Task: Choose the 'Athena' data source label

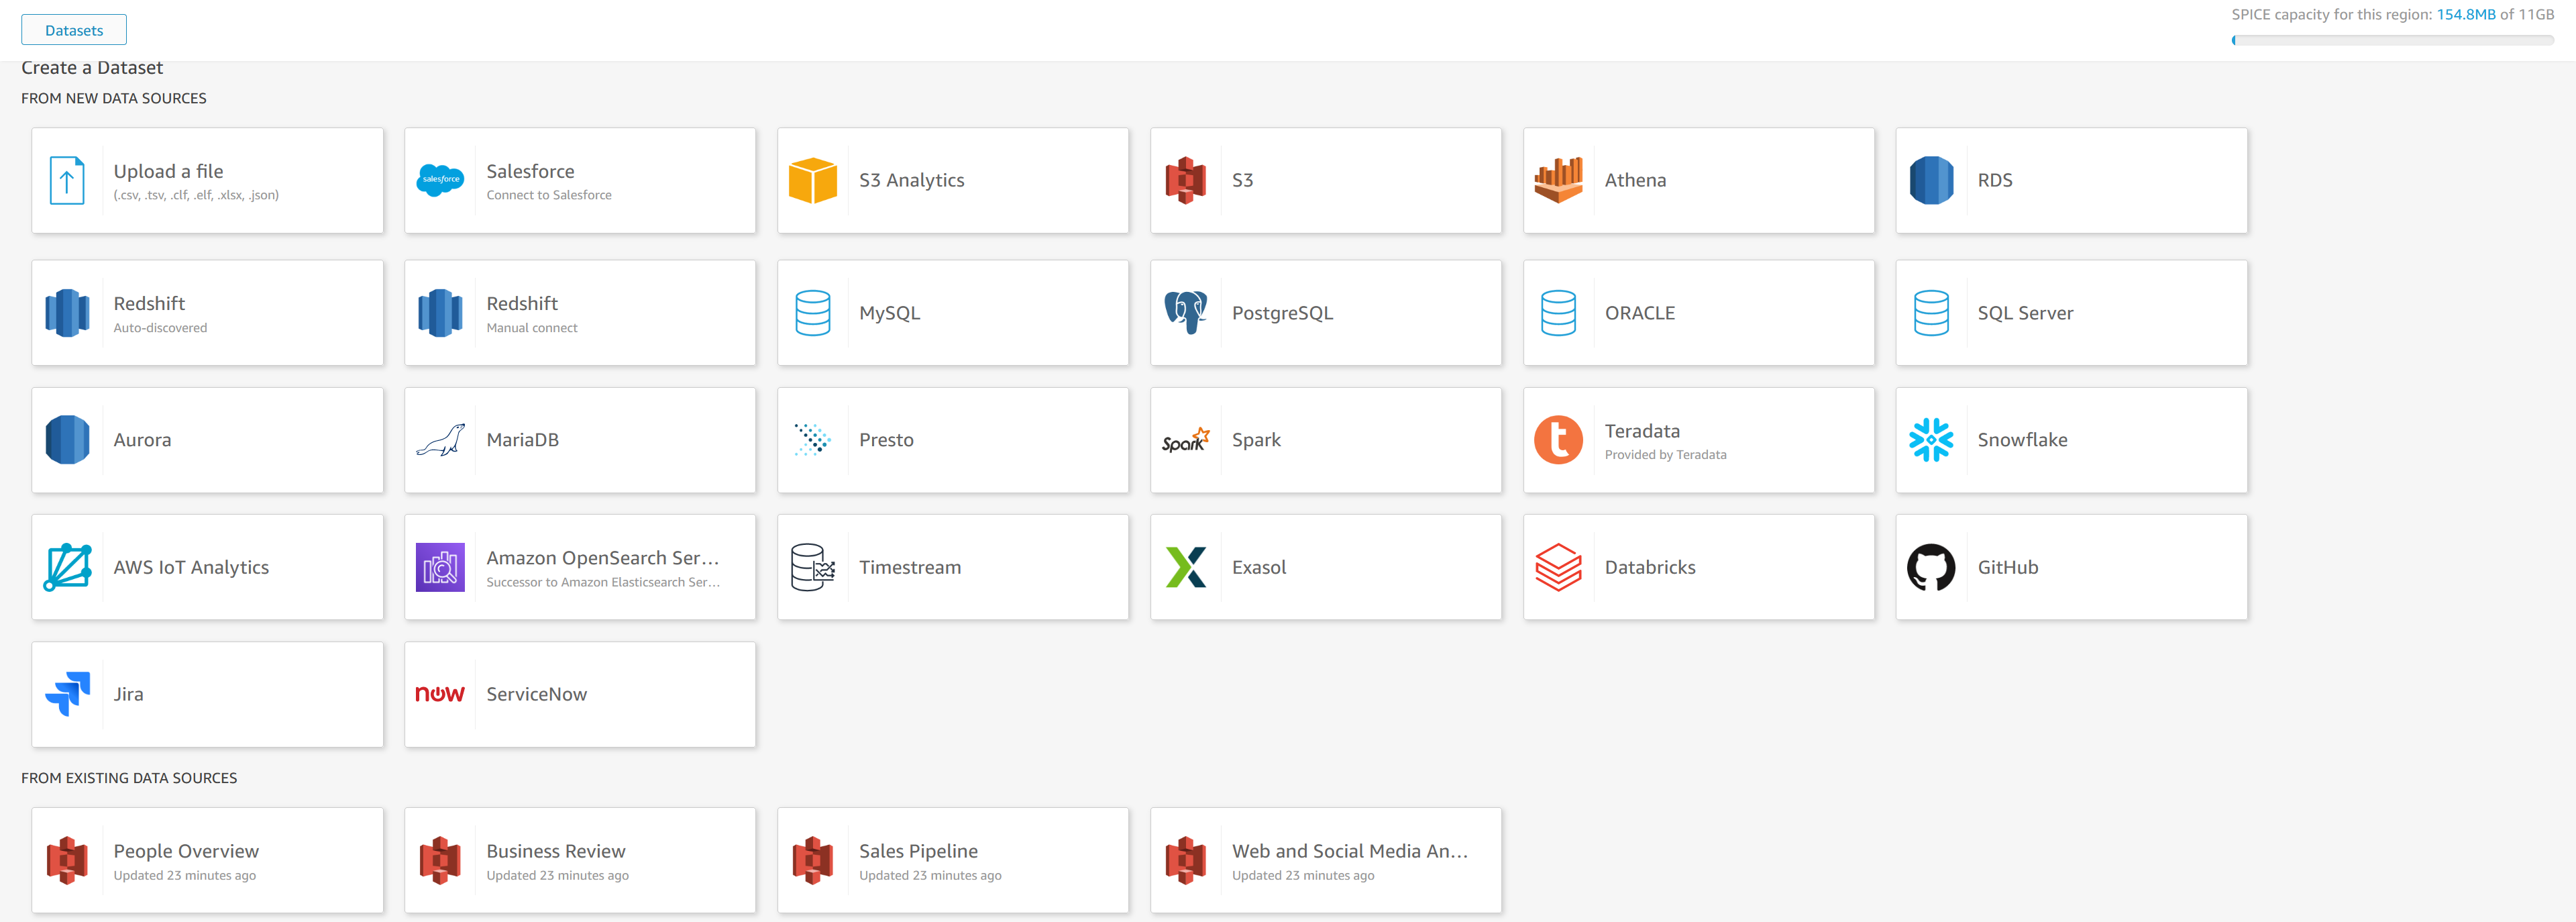Action: point(1636,180)
